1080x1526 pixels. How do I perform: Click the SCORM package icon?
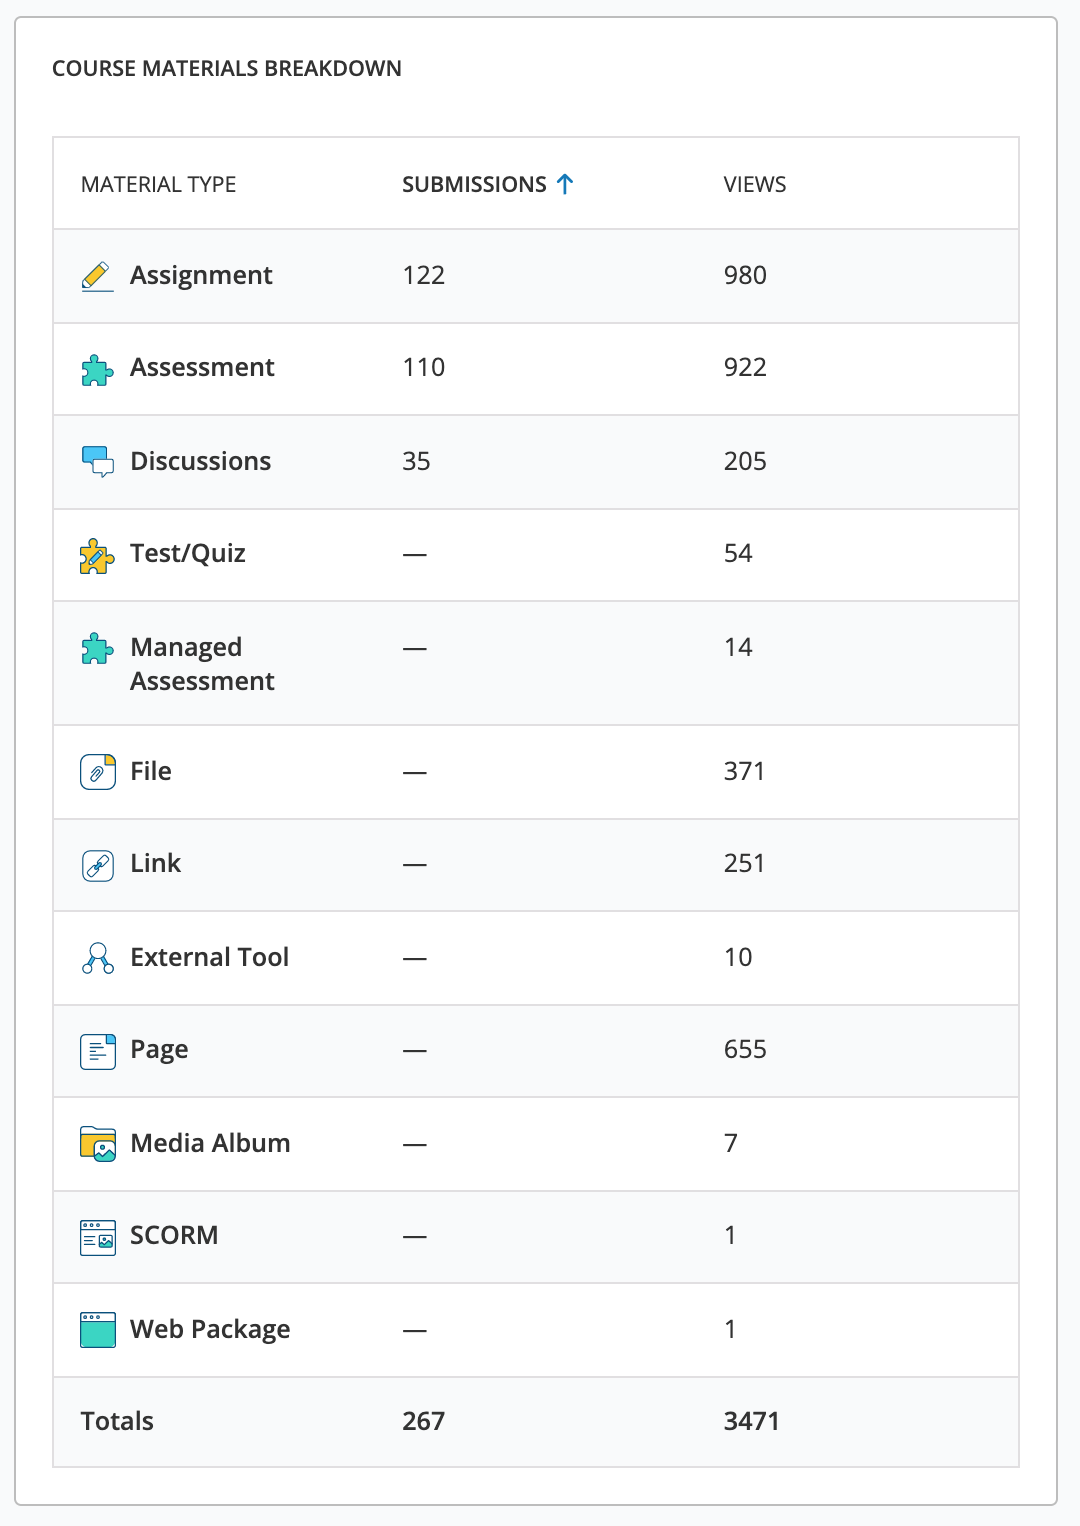97,1237
